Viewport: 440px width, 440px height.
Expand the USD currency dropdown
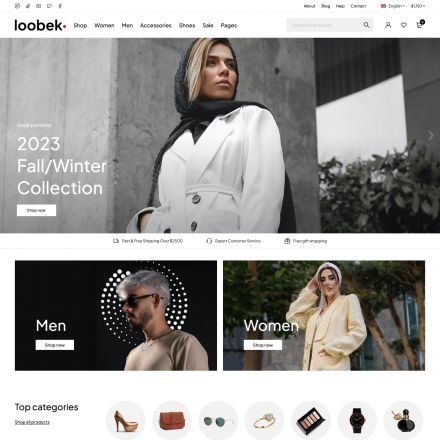coord(418,6)
